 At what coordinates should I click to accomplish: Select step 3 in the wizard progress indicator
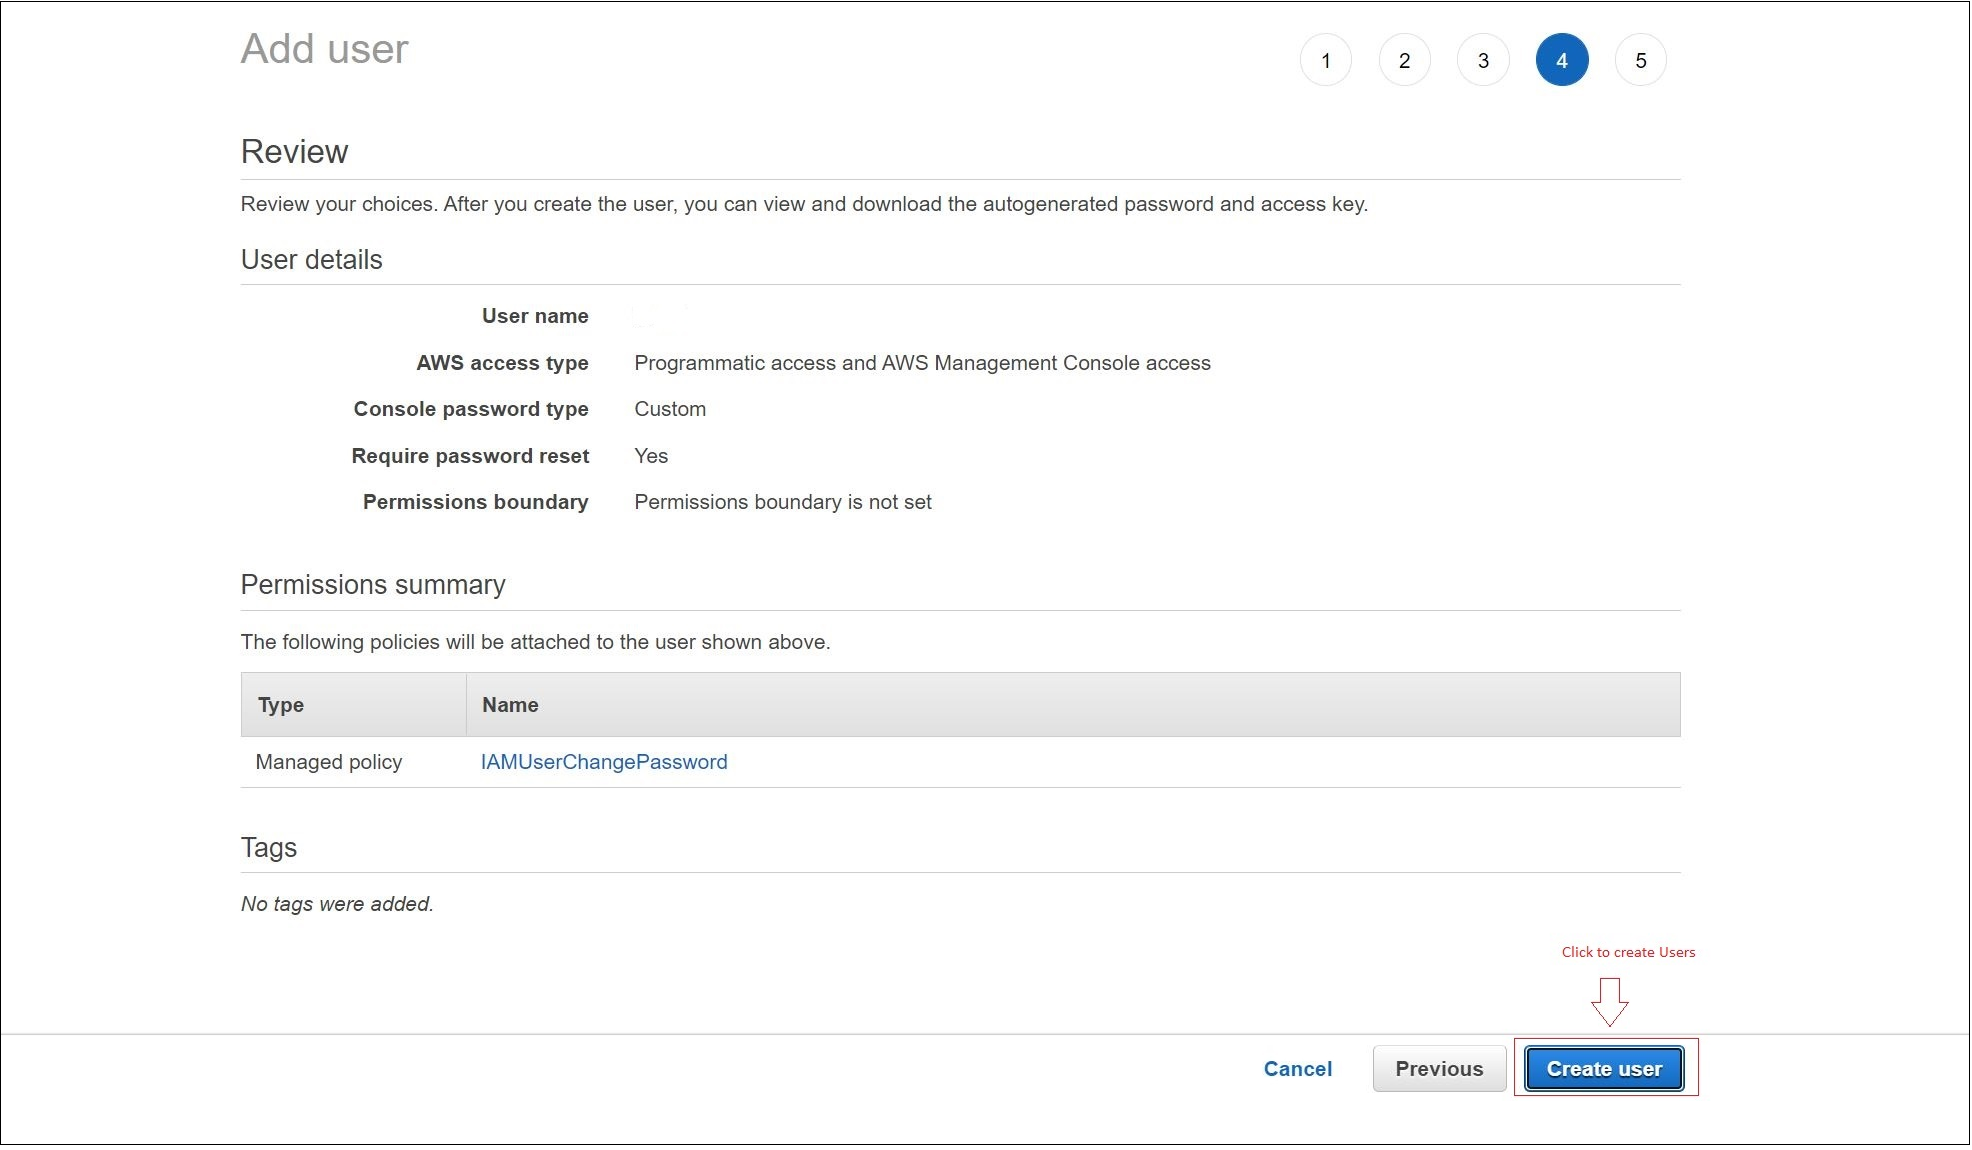pos(1483,59)
